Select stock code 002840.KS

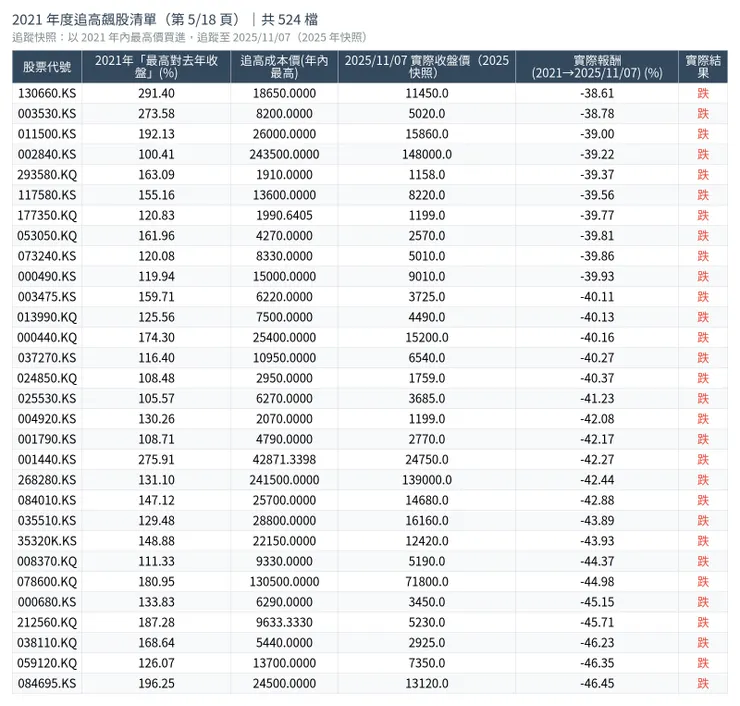point(47,154)
